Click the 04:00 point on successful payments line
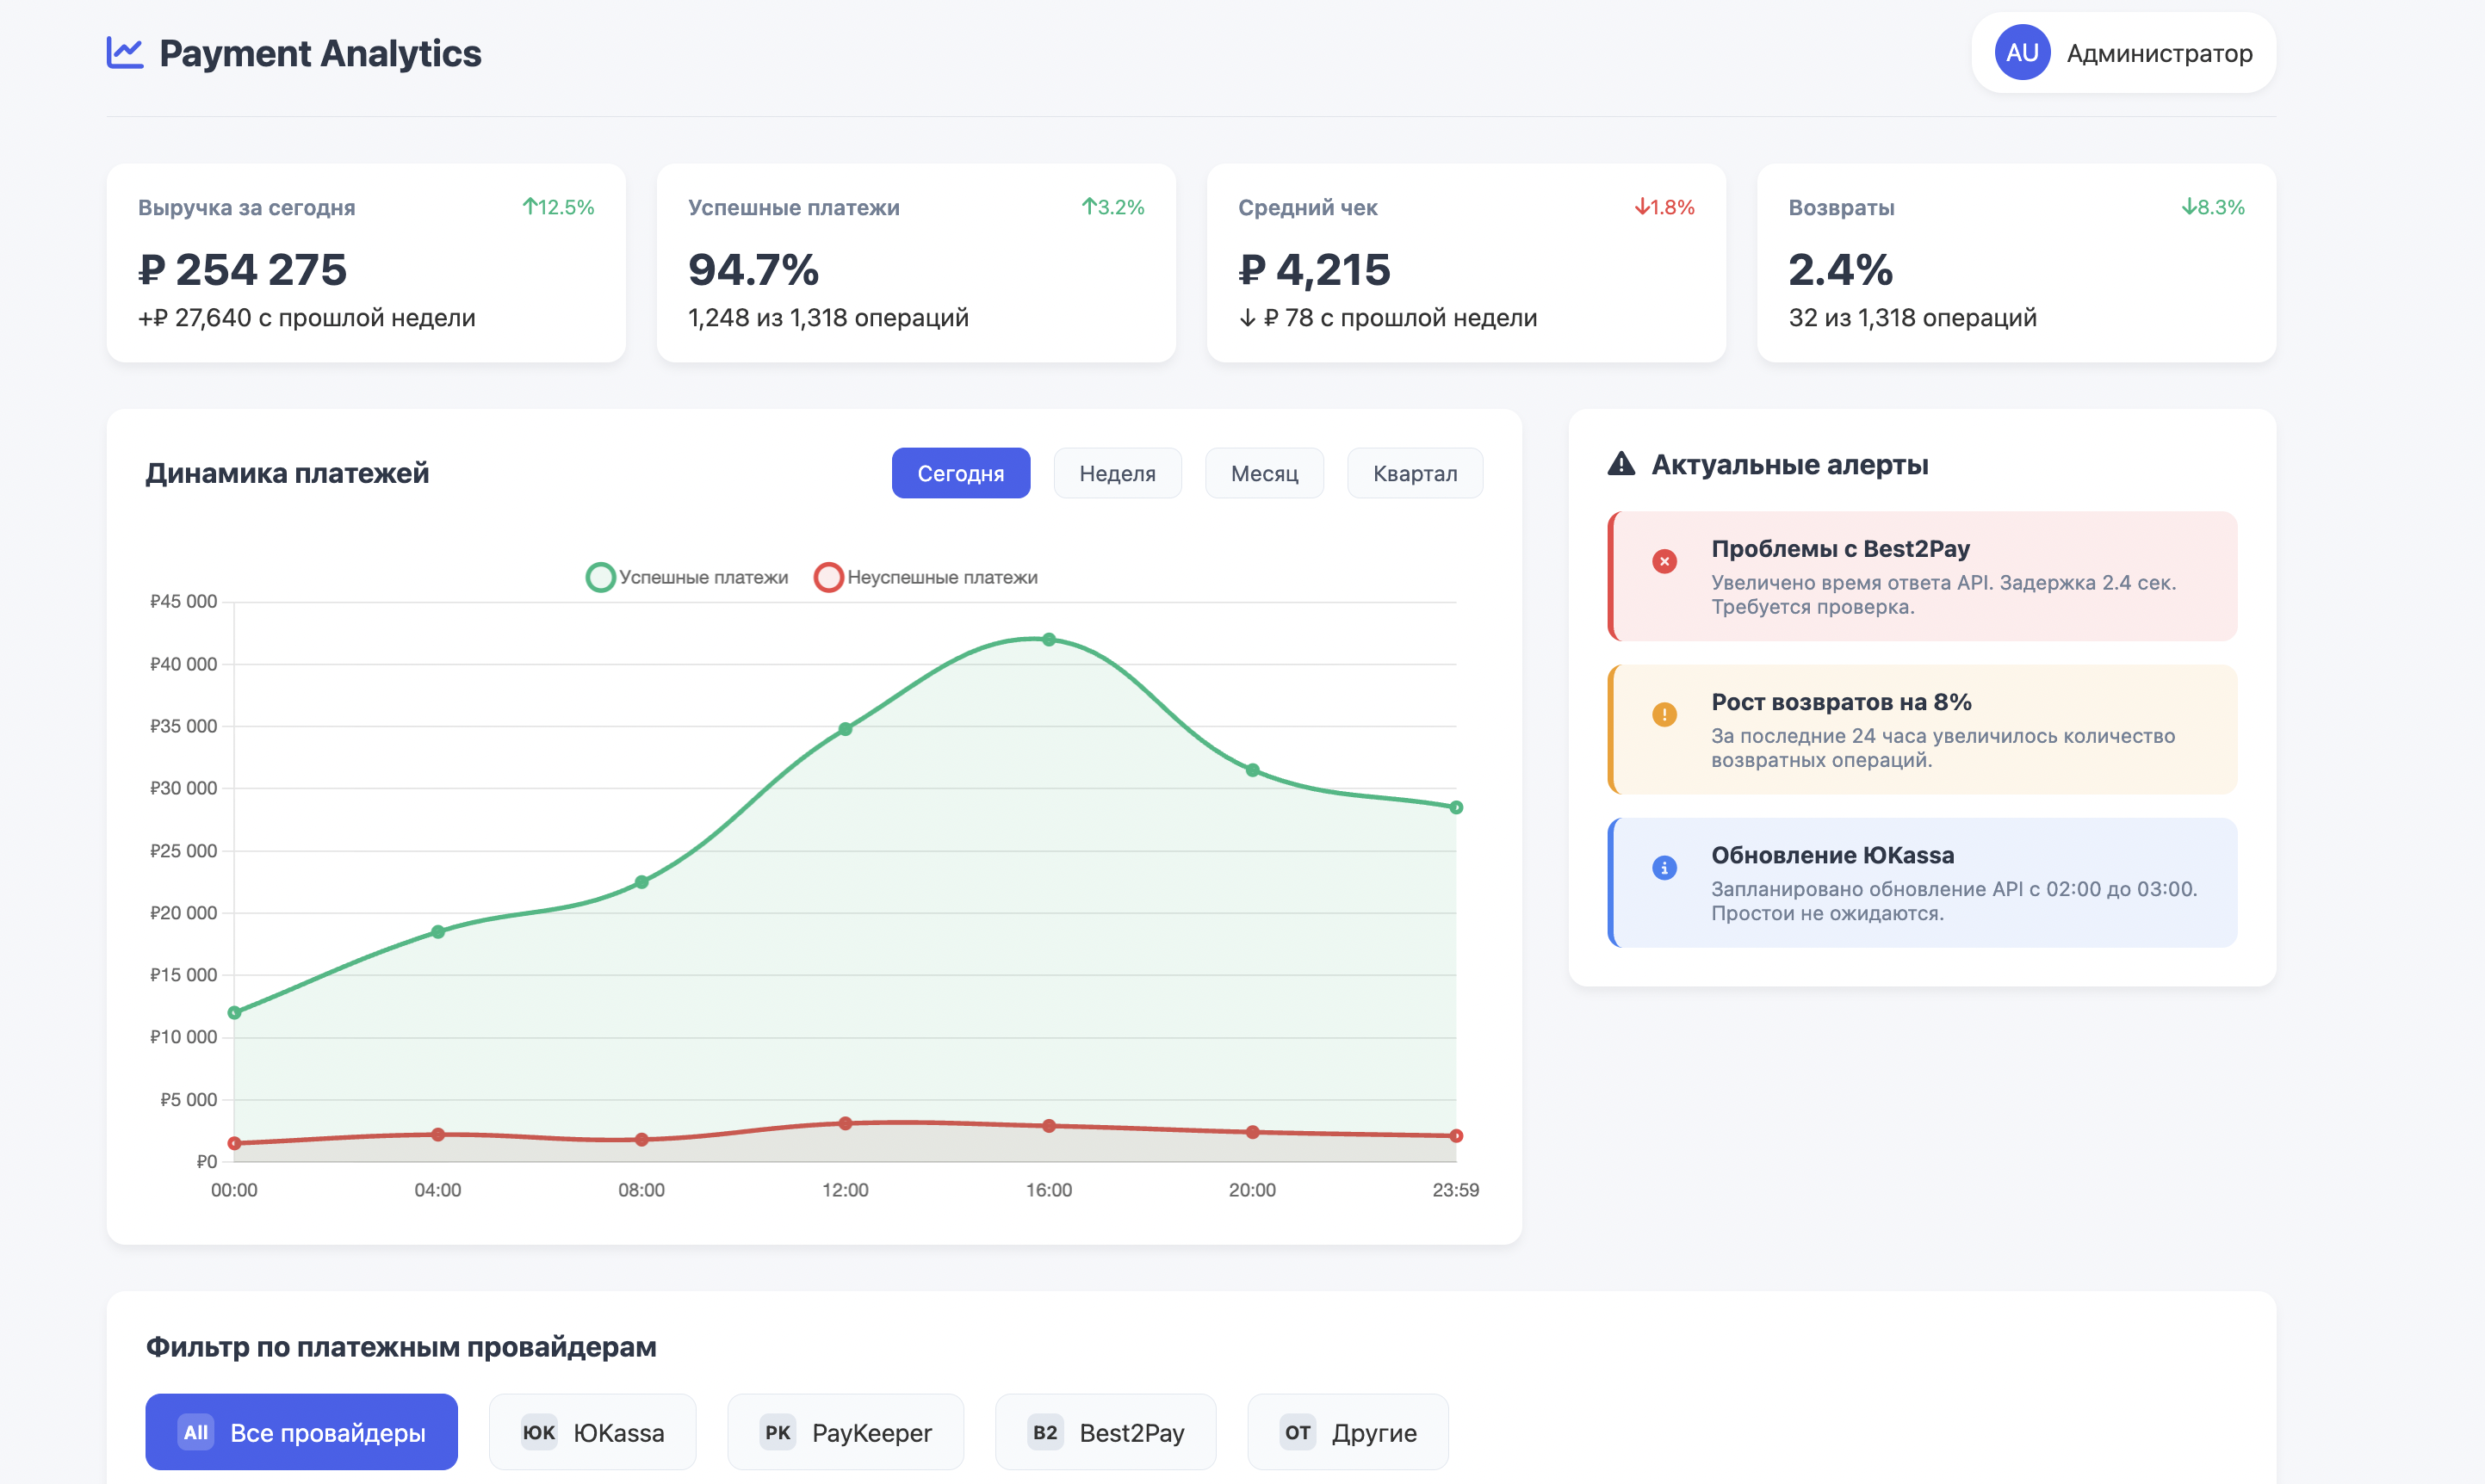This screenshot has width=2485, height=1484. tap(438, 932)
